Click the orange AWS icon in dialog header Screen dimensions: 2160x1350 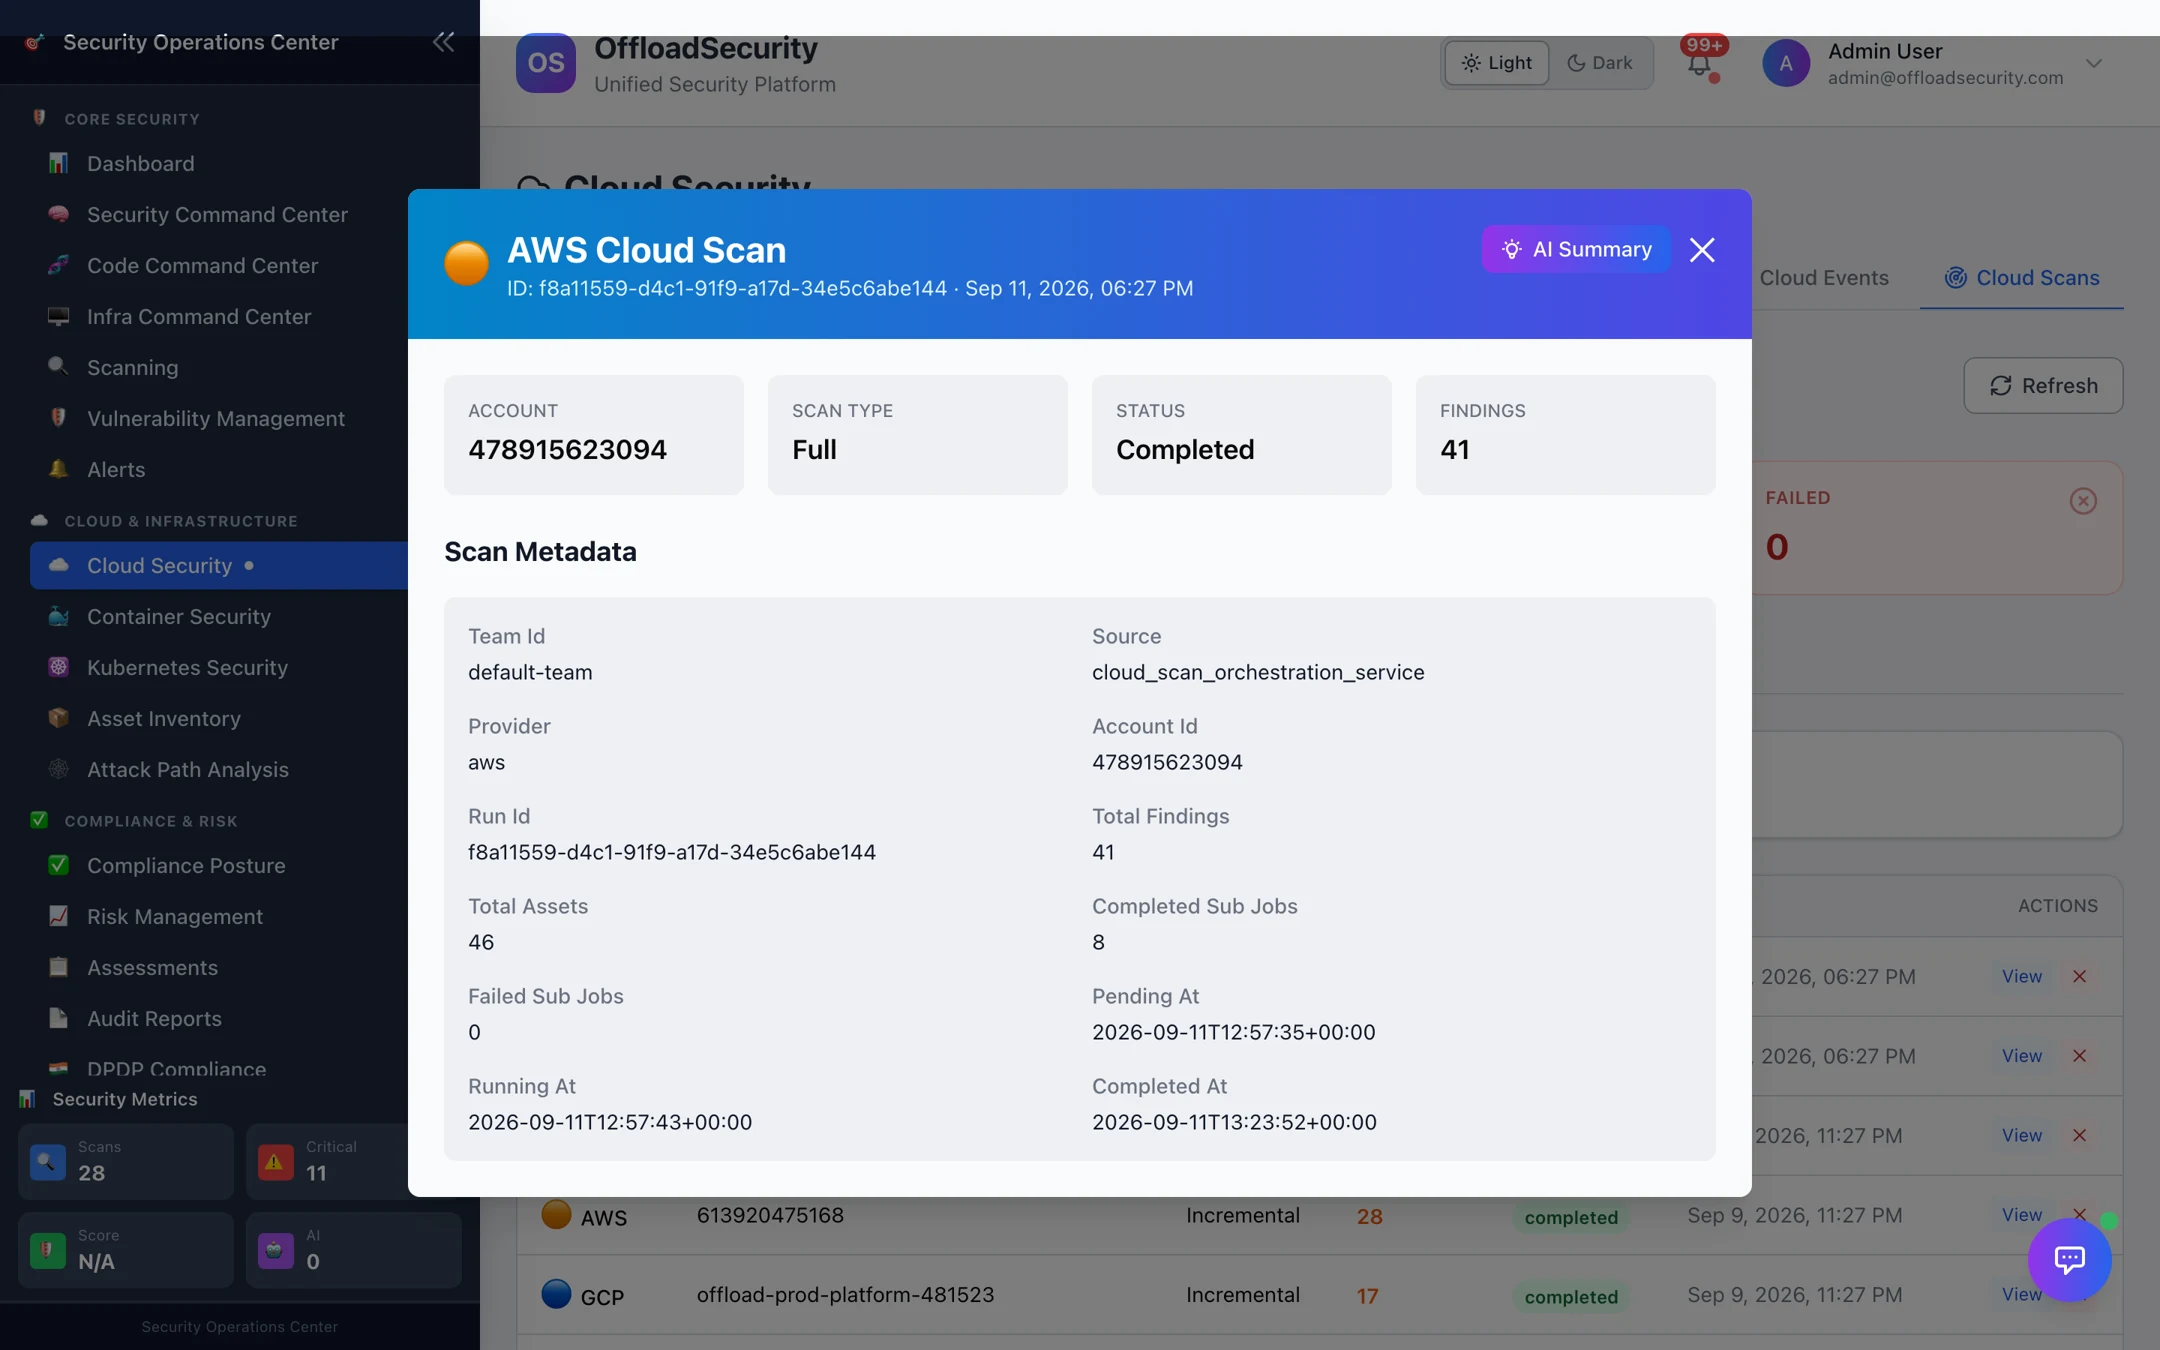(x=466, y=263)
